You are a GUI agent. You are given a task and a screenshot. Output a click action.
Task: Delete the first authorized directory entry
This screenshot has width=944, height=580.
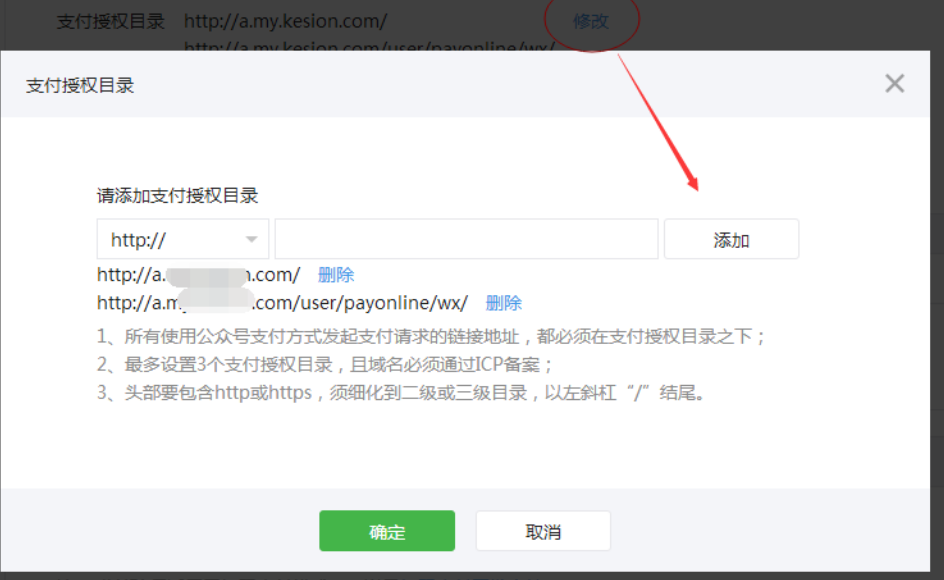(335, 274)
